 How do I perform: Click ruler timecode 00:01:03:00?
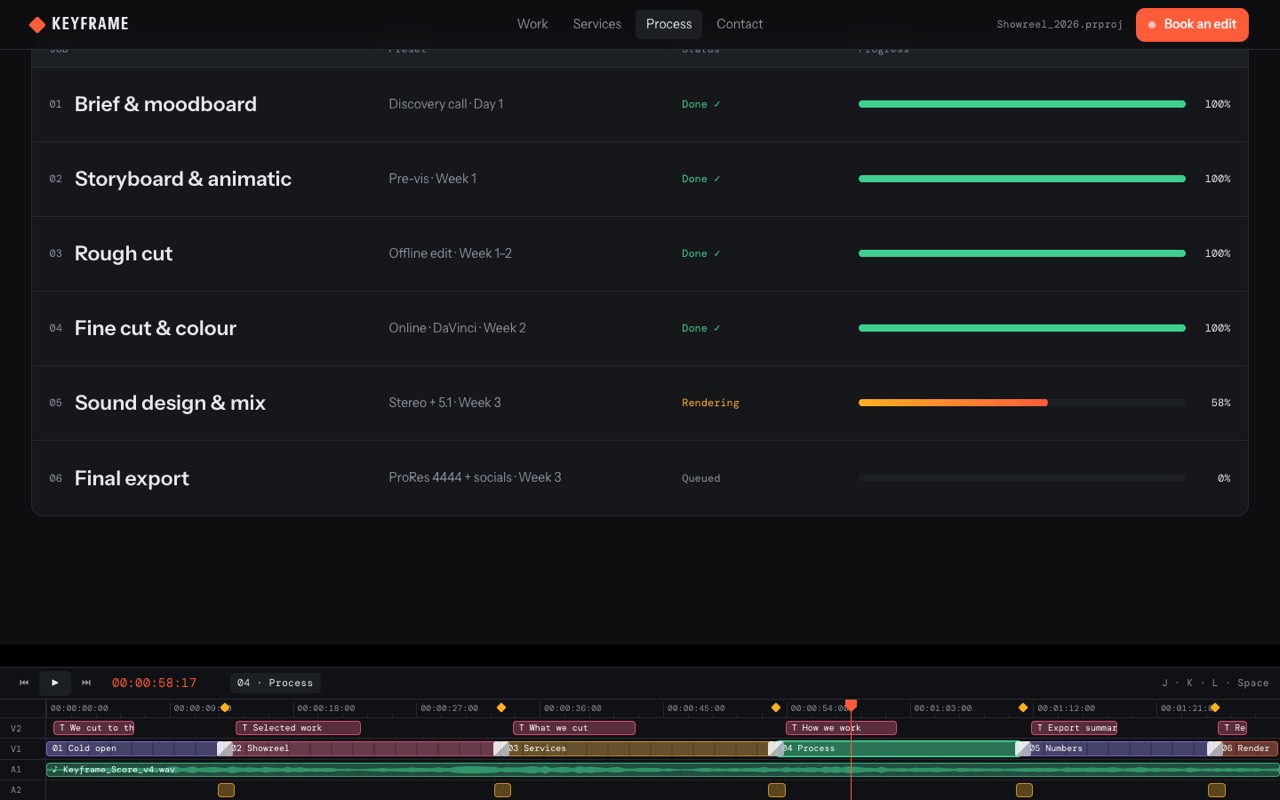(943, 708)
